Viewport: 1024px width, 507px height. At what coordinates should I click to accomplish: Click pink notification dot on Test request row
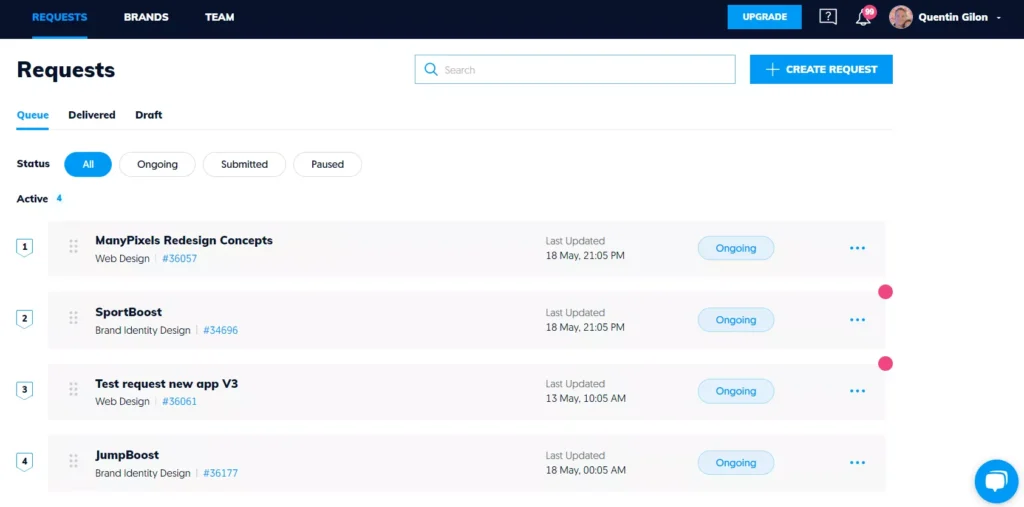(885, 363)
